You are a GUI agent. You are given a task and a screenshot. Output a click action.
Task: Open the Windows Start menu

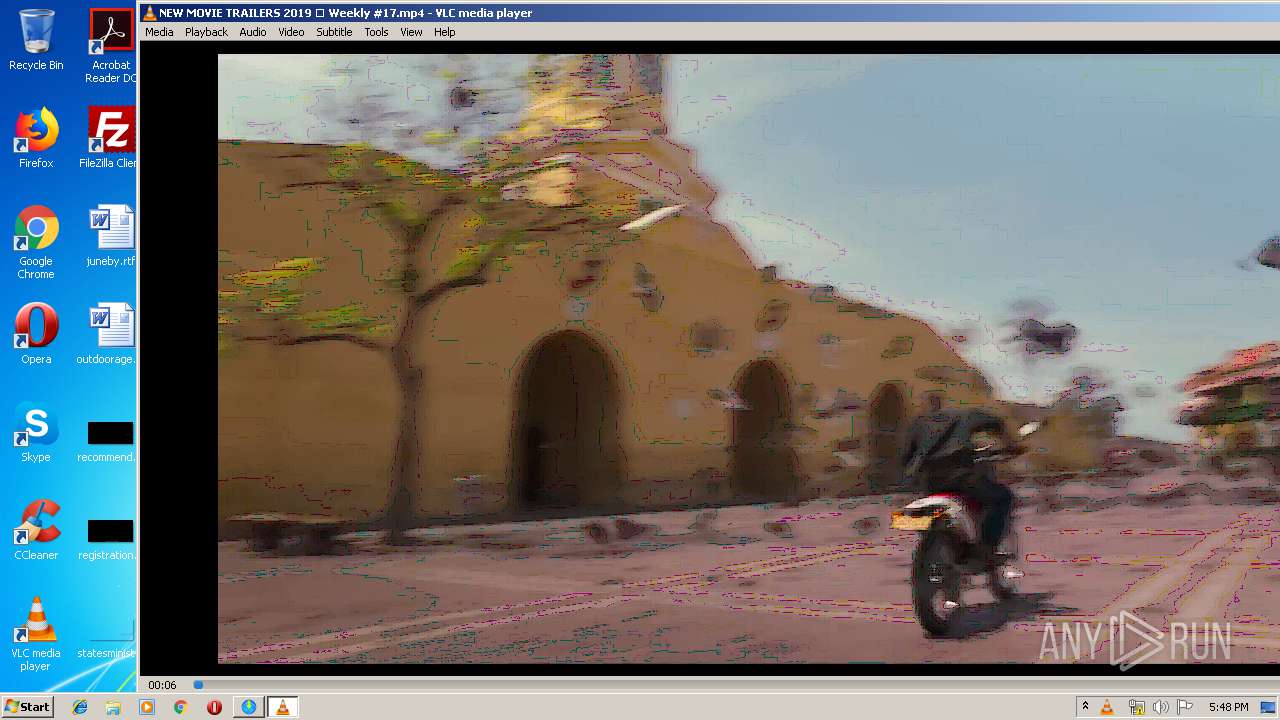coord(27,707)
